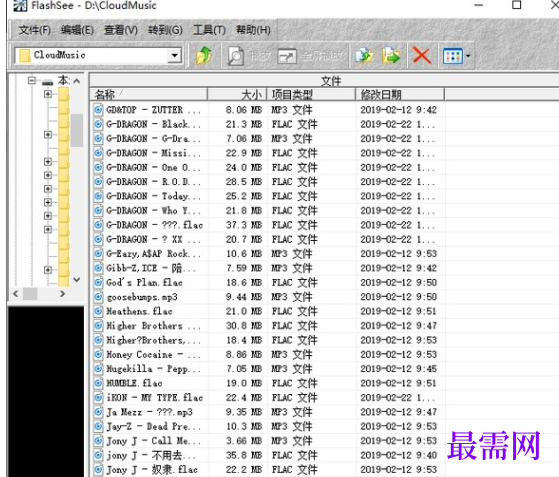Click file icon of God's Plan.flac

click(x=98, y=282)
